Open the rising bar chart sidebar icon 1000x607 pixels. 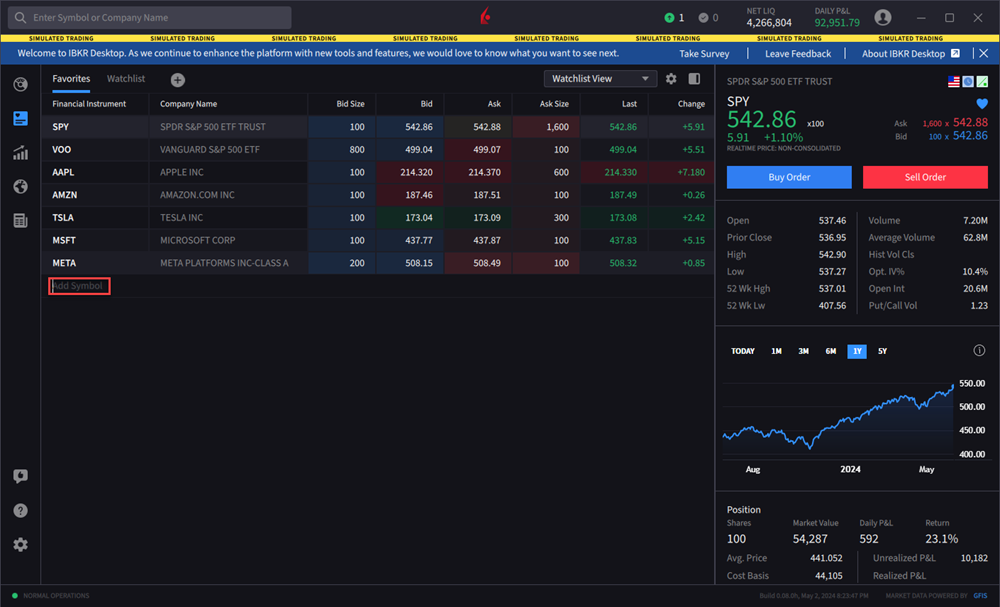click(20, 152)
